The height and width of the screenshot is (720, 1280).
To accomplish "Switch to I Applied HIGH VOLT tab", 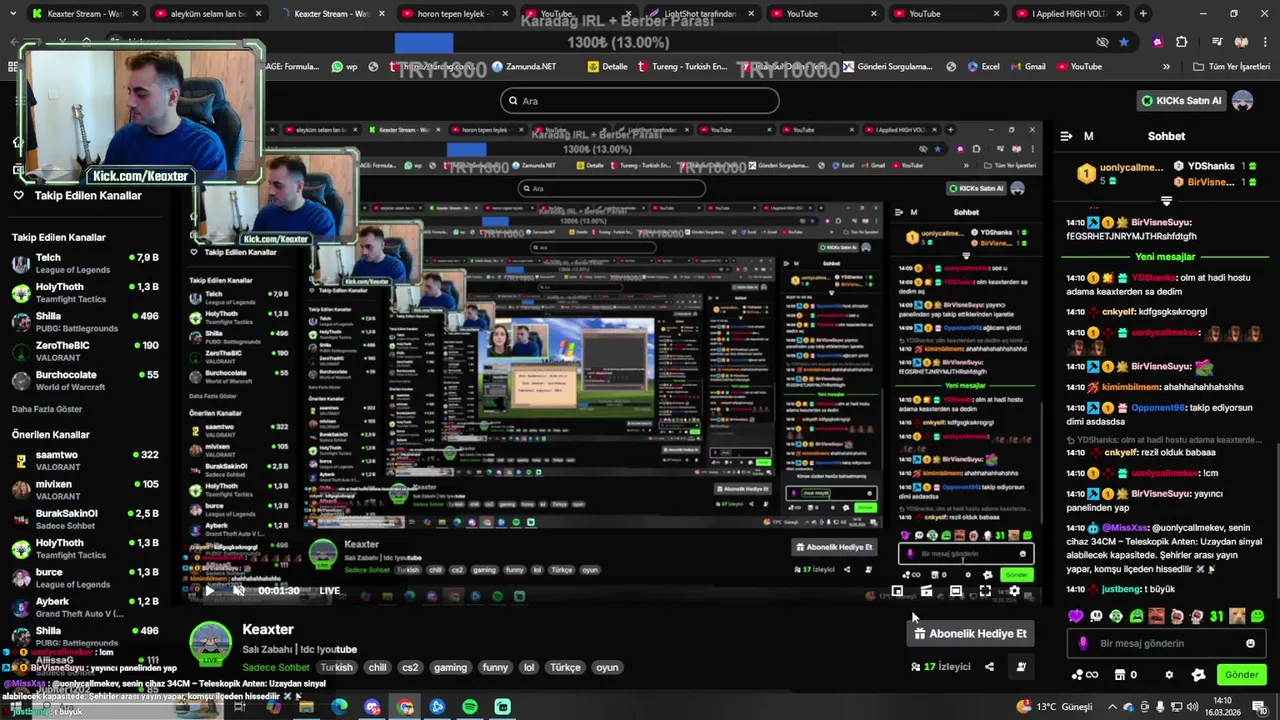I will pos(1070,14).
